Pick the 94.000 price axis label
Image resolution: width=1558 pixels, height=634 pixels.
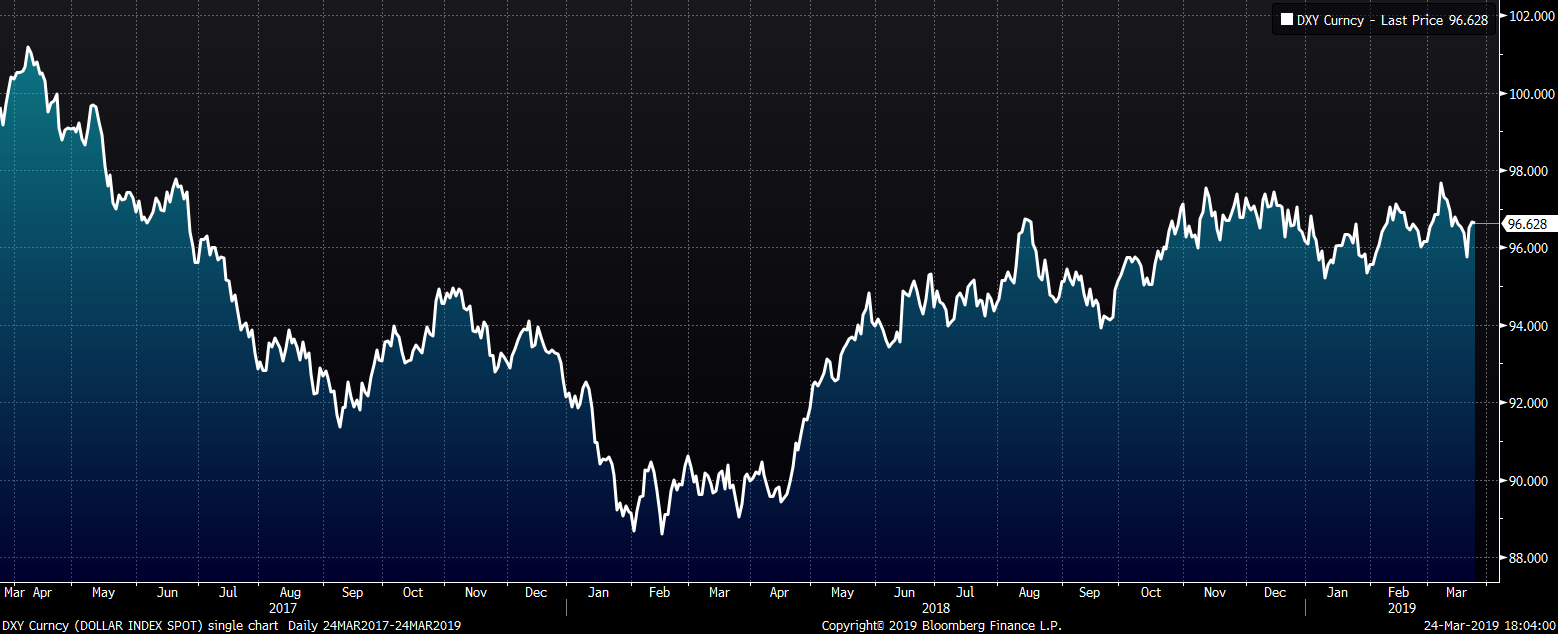click(1528, 326)
